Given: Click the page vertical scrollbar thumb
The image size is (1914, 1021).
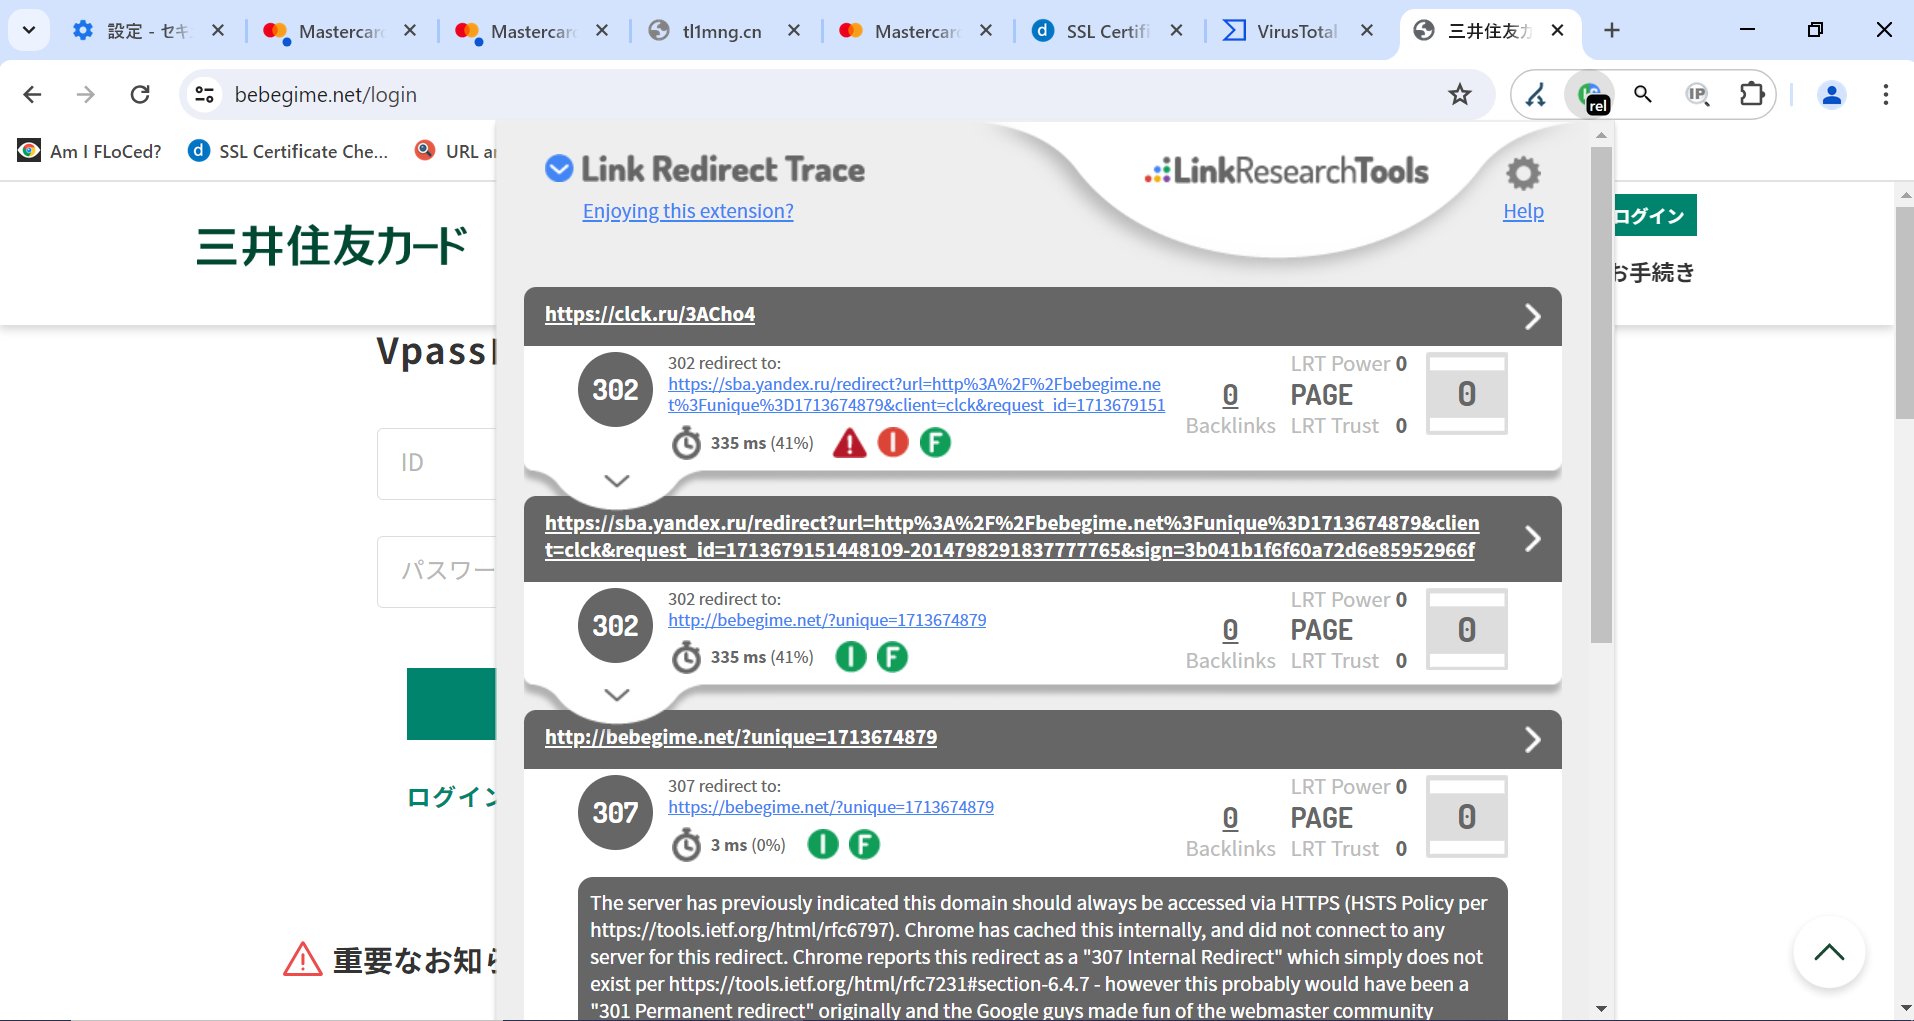Looking at the screenshot, I should 1904,312.
